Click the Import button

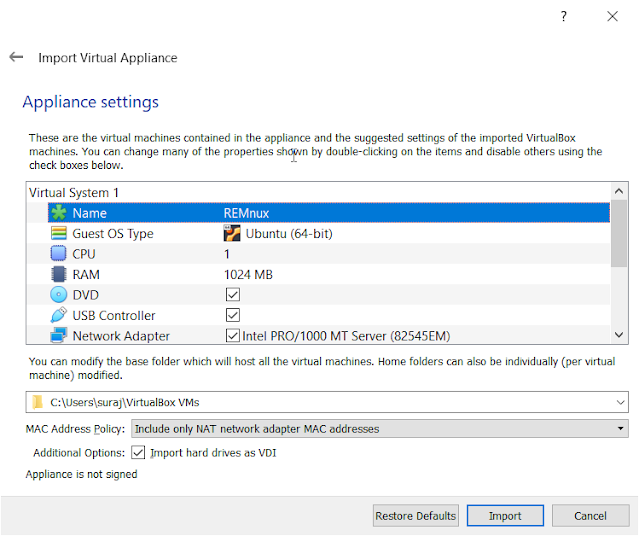tap(505, 516)
